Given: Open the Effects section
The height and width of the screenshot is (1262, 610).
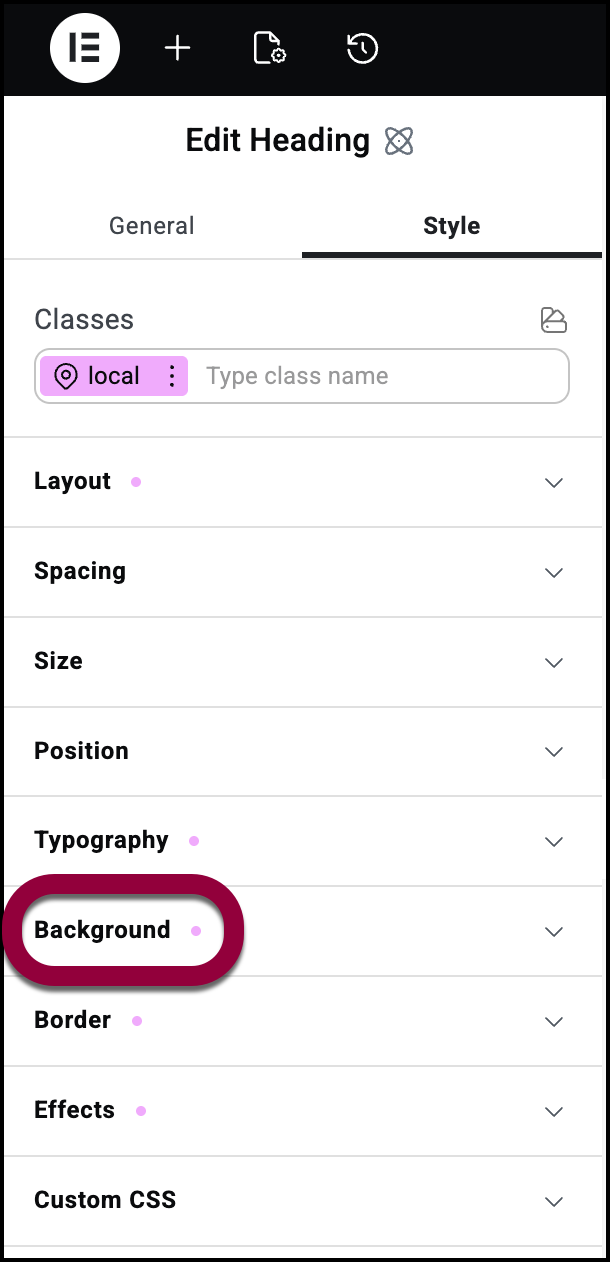Looking at the screenshot, I should tap(75, 1110).
